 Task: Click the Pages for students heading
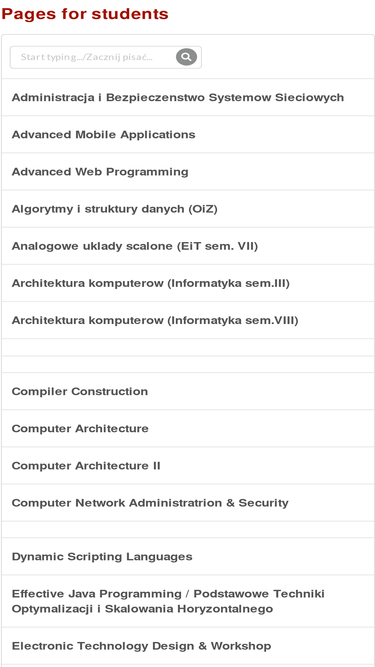pos(85,14)
